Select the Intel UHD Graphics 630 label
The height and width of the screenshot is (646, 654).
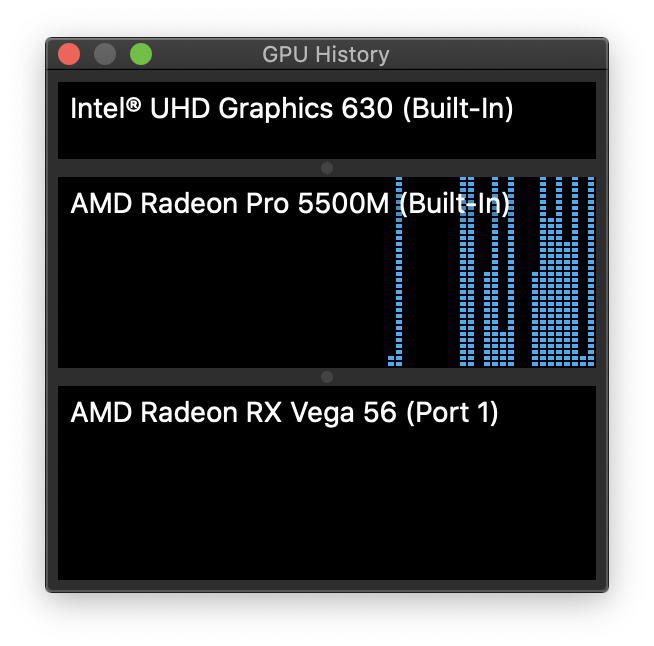pos(292,108)
